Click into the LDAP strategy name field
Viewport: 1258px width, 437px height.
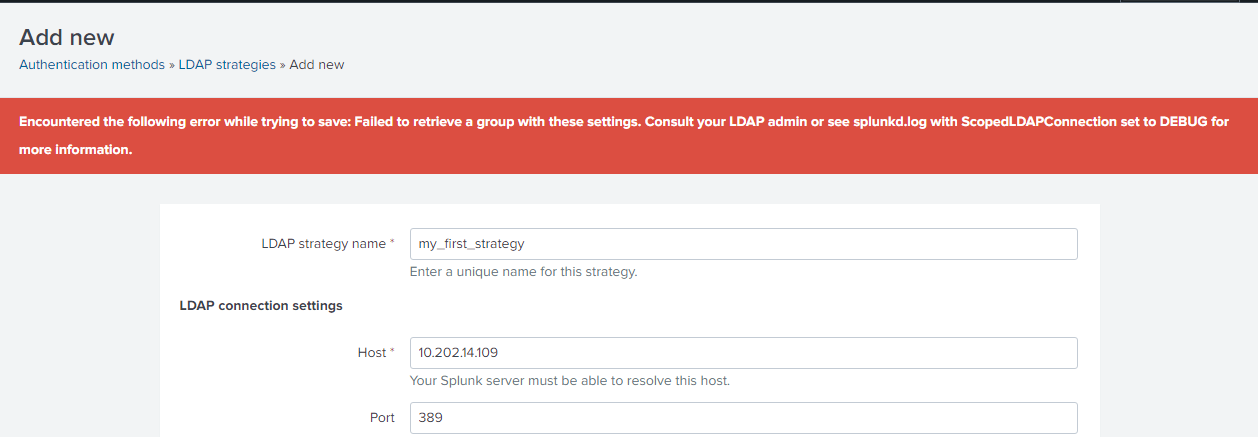tap(743, 244)
